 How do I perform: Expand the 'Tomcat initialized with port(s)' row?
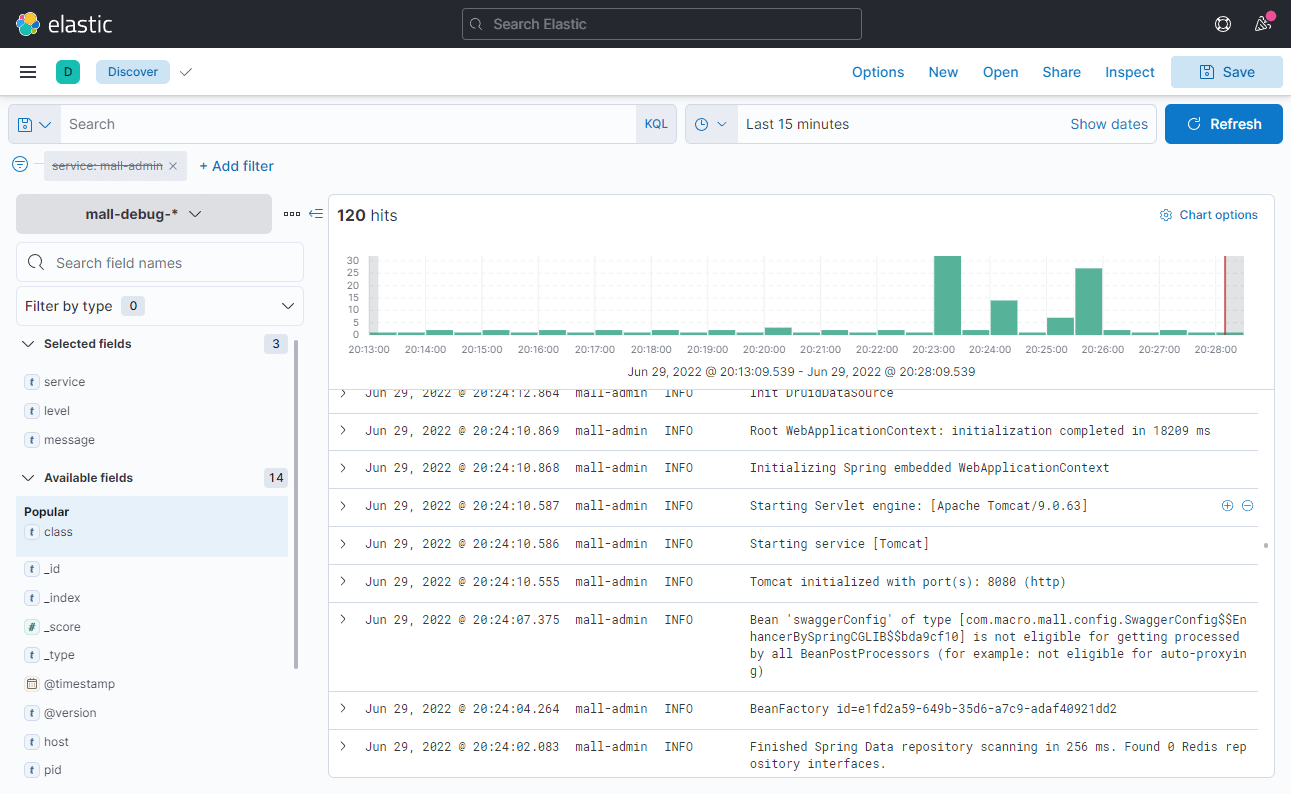343,582
